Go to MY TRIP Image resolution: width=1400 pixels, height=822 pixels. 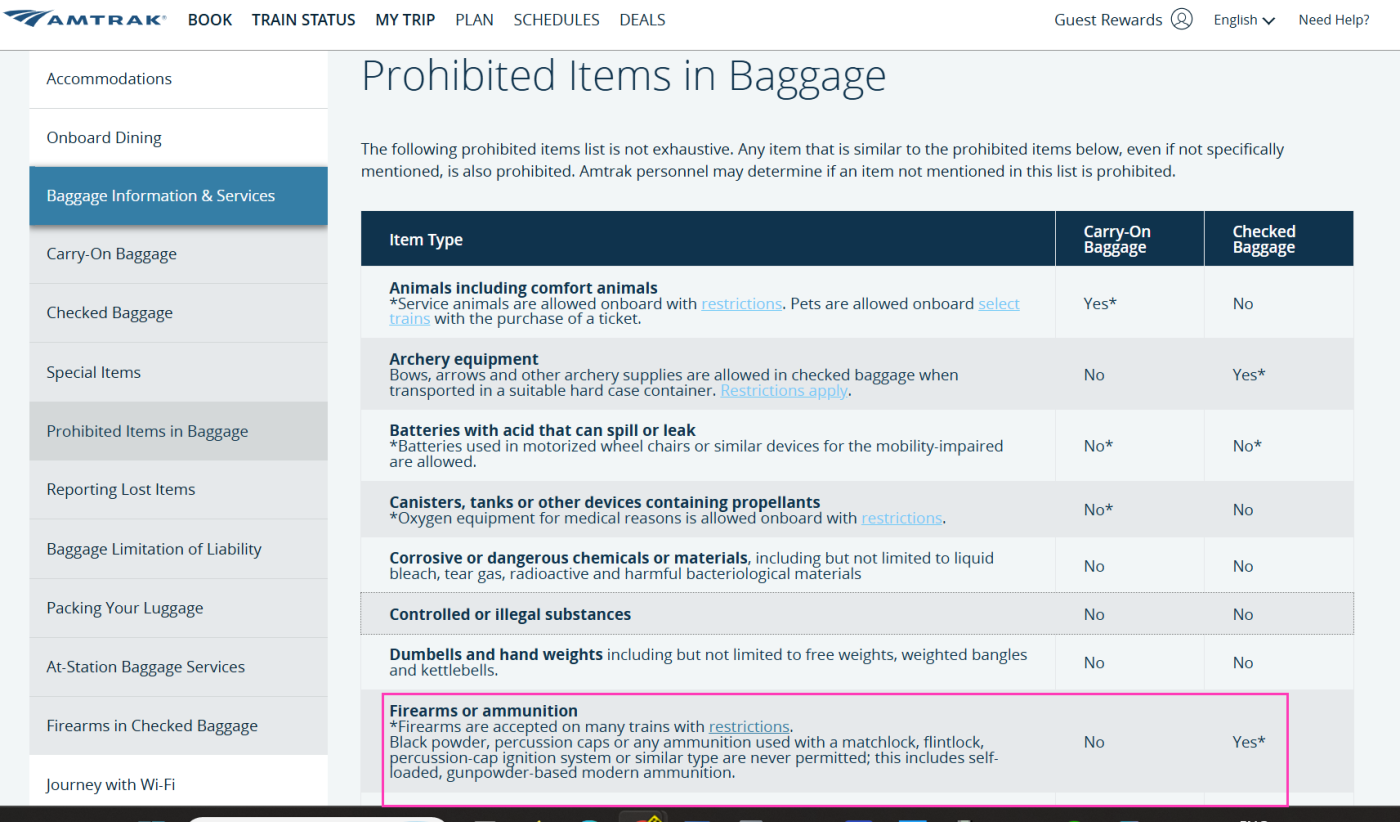(405, 20)
